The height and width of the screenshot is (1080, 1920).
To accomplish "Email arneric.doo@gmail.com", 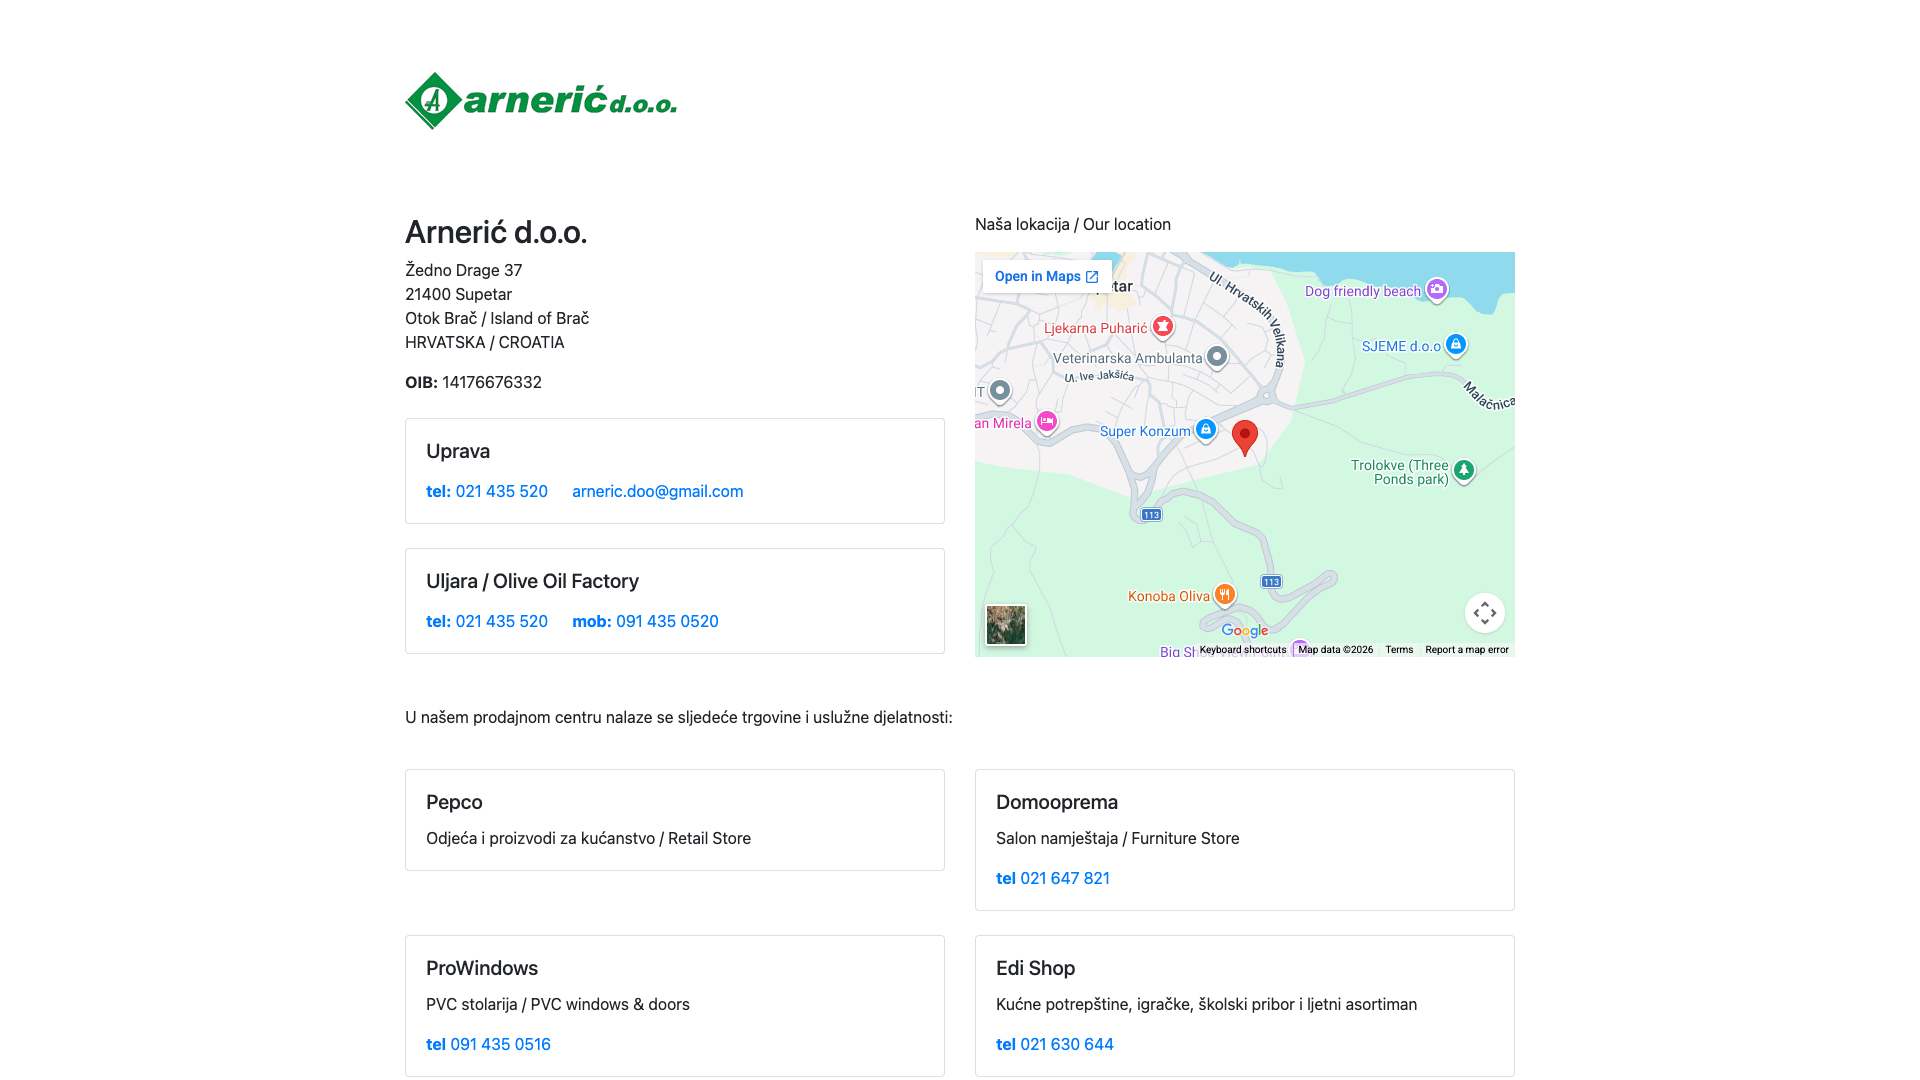I will pos(658,491).
